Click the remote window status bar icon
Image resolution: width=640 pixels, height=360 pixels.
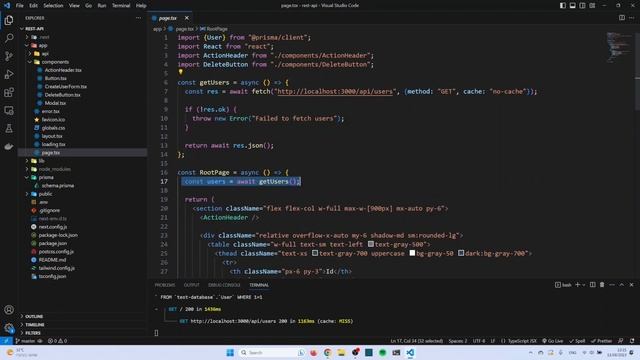[x=6, y=341]
